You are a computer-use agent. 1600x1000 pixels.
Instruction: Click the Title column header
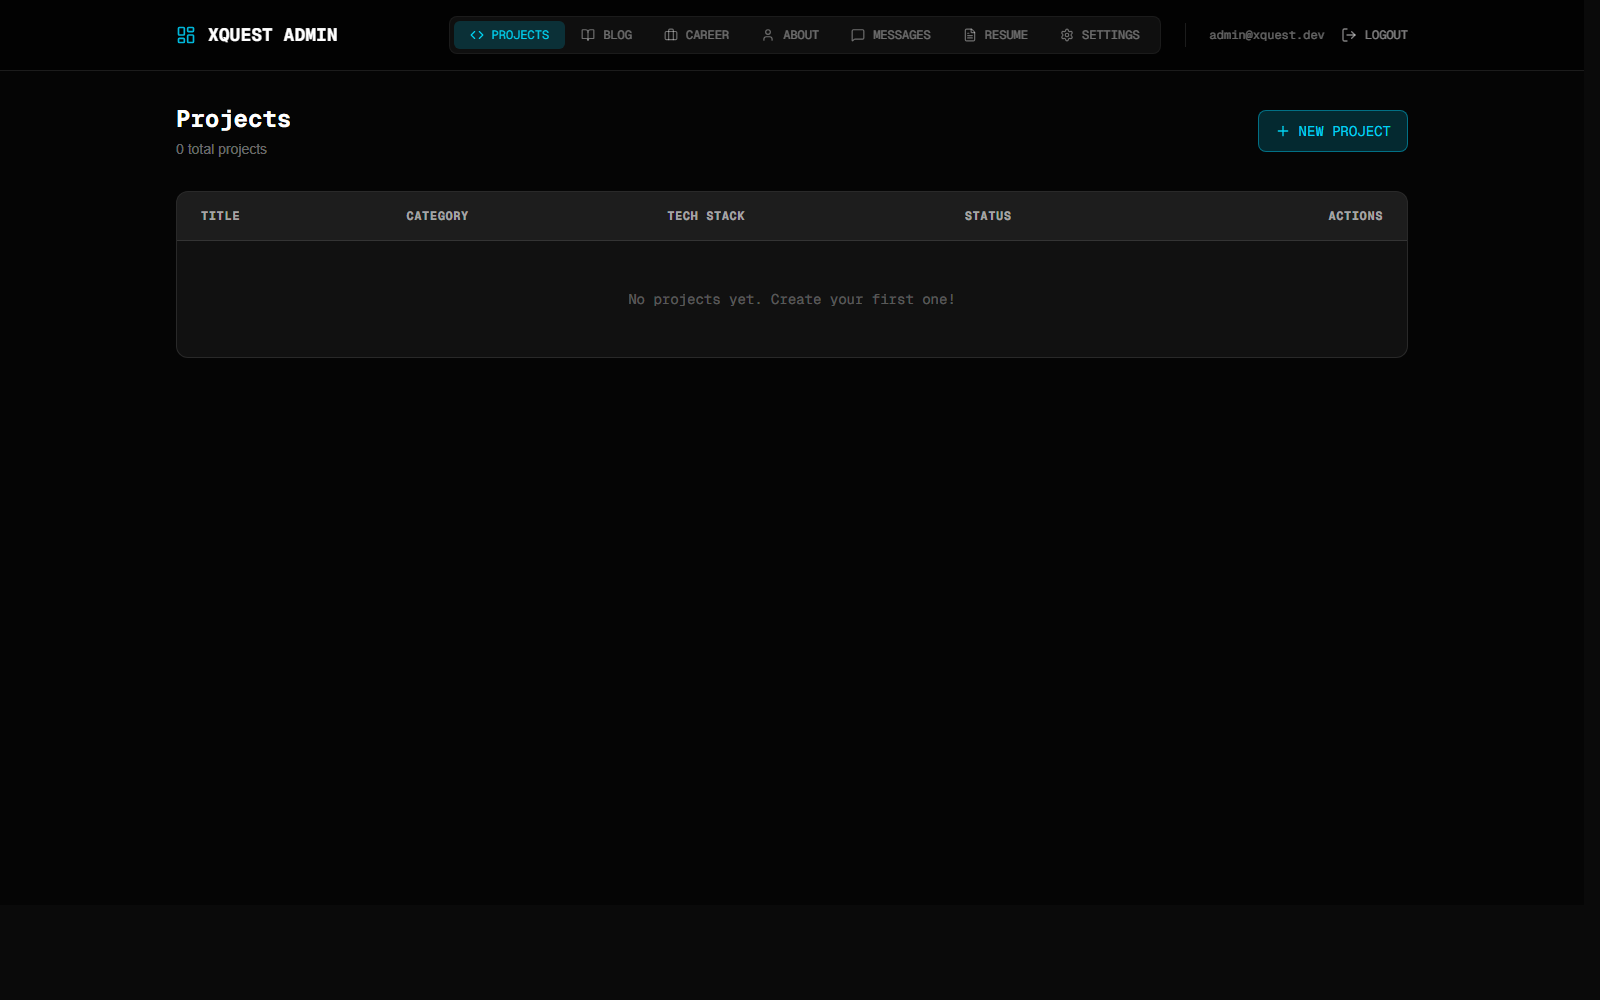coord(220,216)
